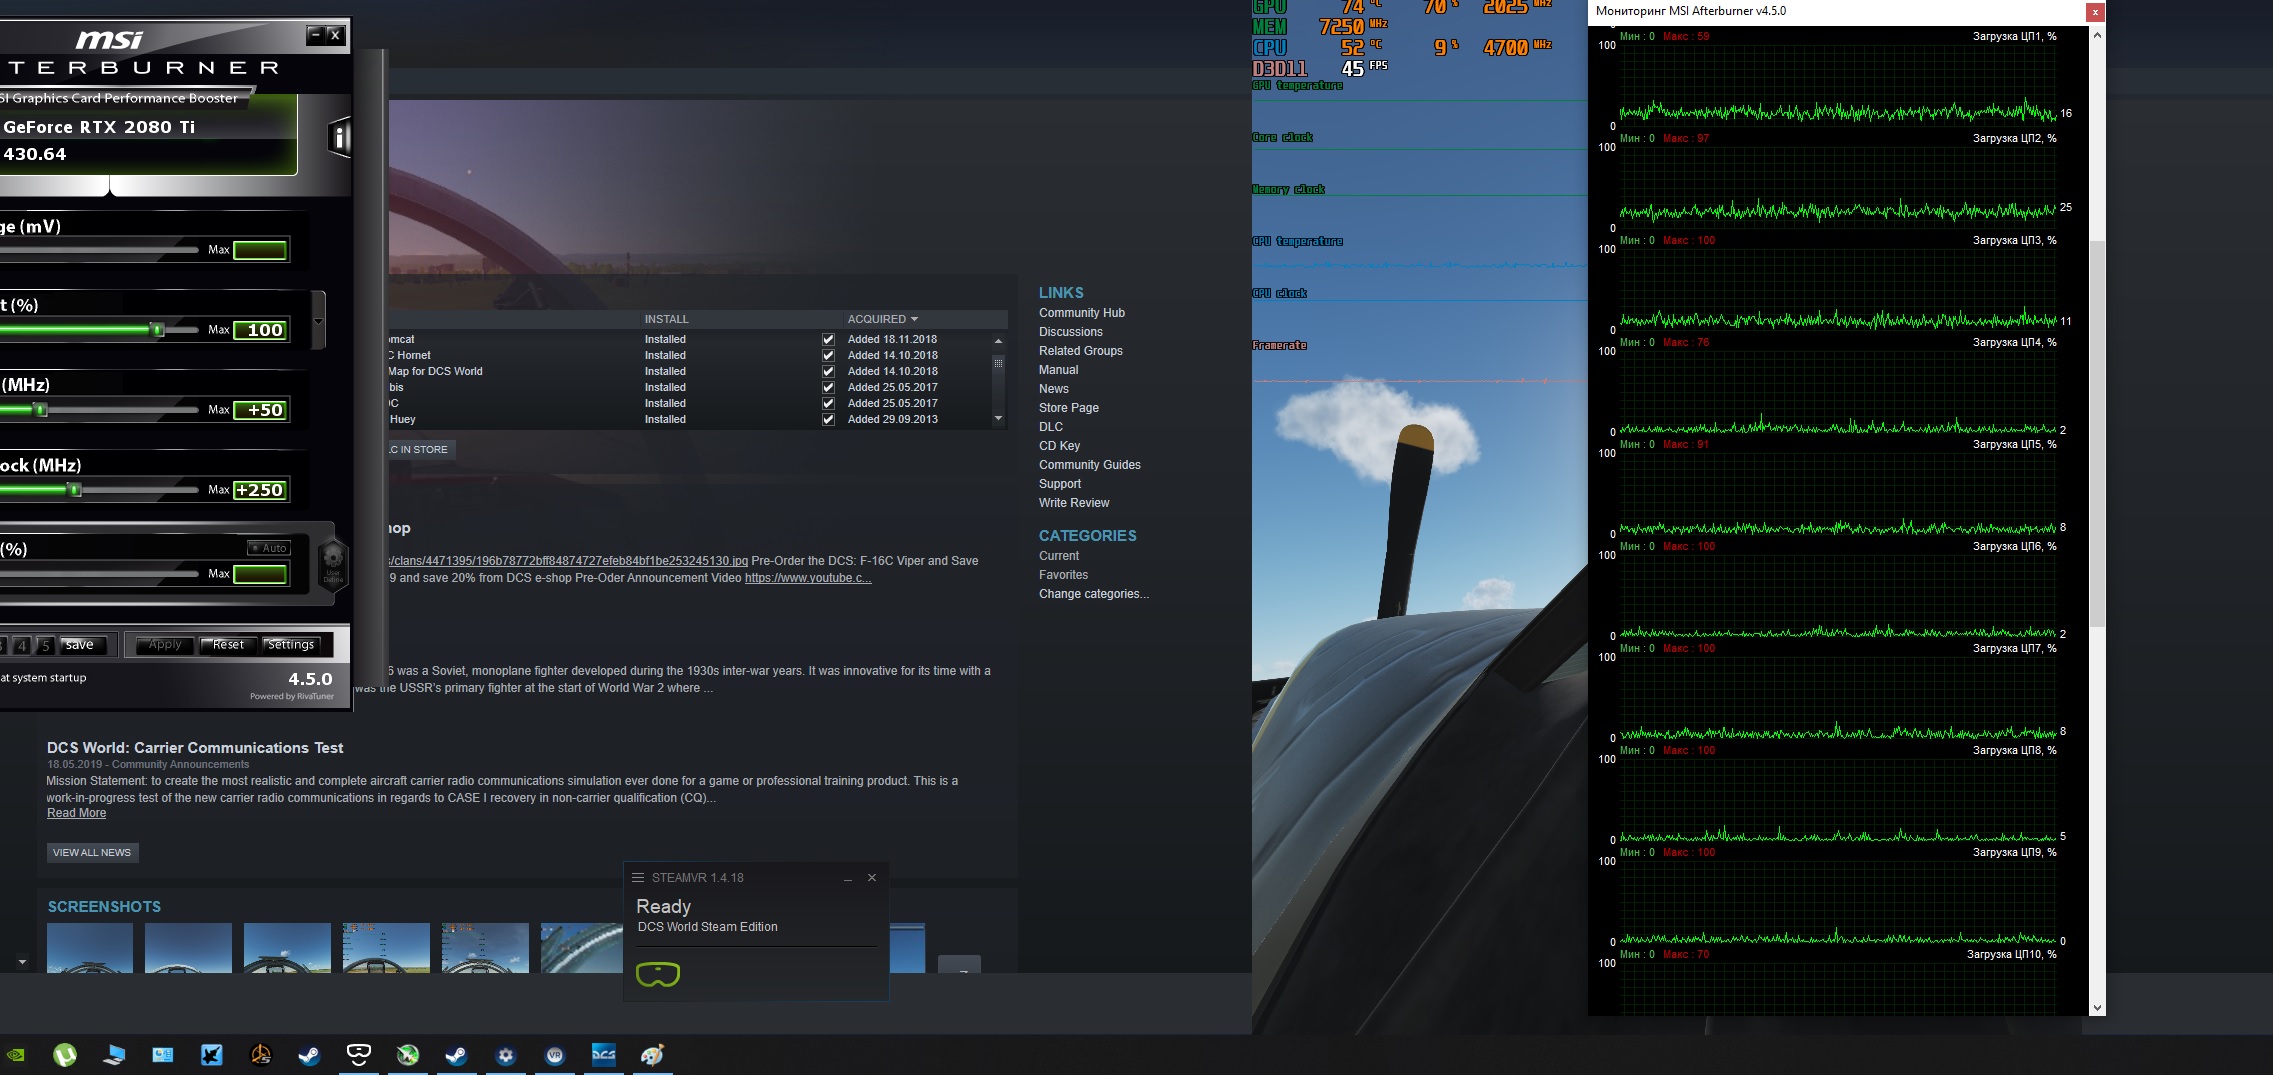The width and height of the screenshot is (2273, 1075).
Task: Click the monitoring window vertical scrollbar thumb
Action: (2097, 433)
